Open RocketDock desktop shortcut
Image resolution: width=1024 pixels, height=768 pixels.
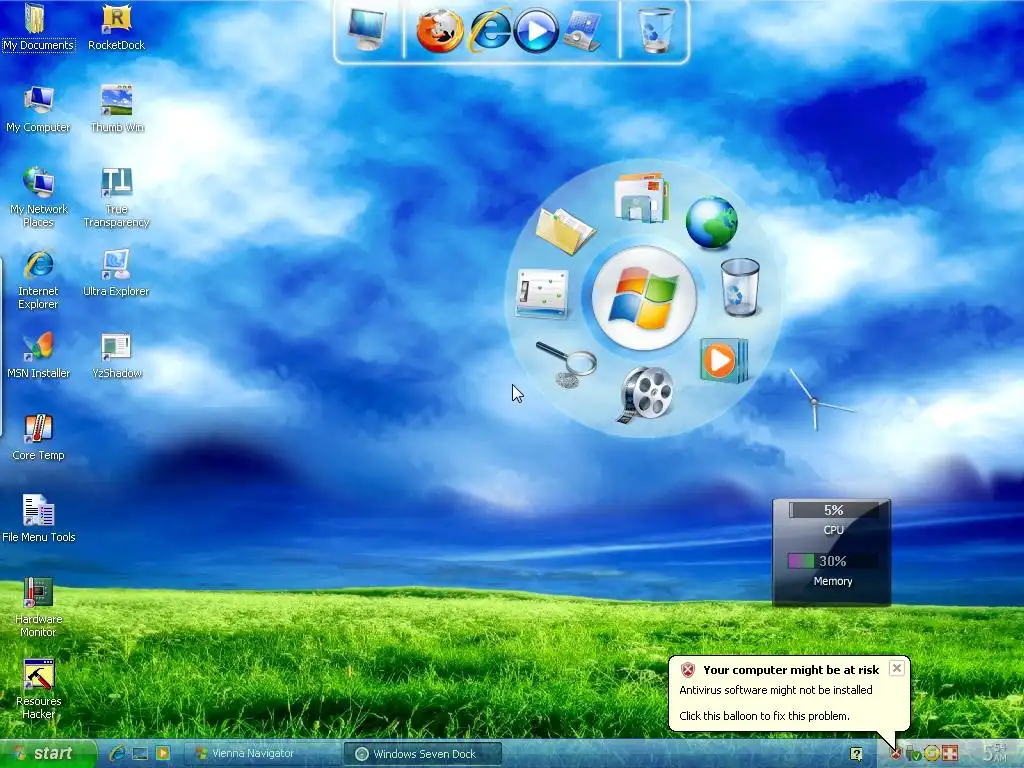point(116,27)
